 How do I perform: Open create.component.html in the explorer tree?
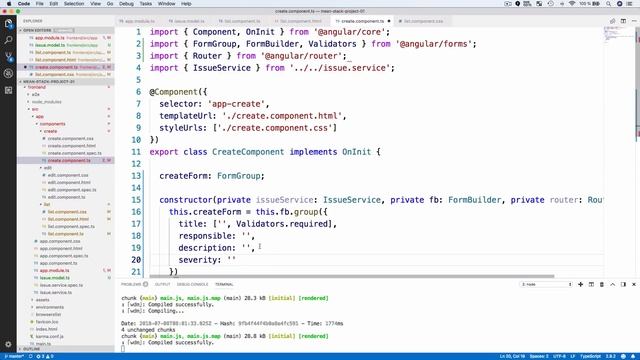pyautogui.click(x=71, y=146)
